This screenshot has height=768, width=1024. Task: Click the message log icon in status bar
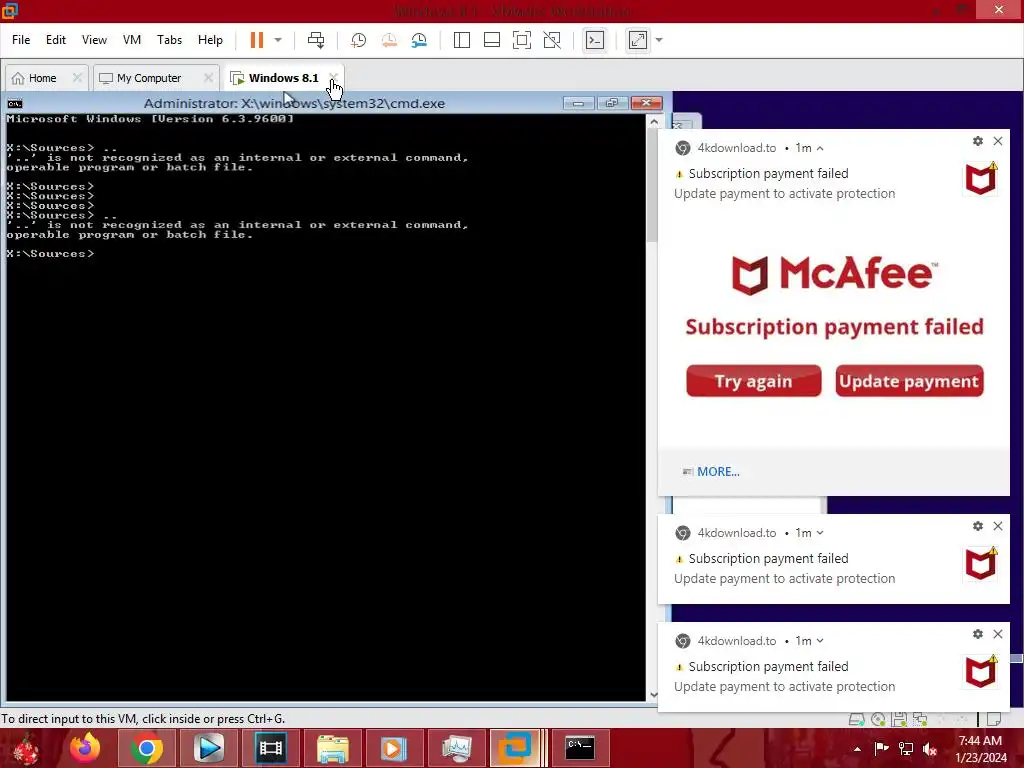[x=994, y=720]
